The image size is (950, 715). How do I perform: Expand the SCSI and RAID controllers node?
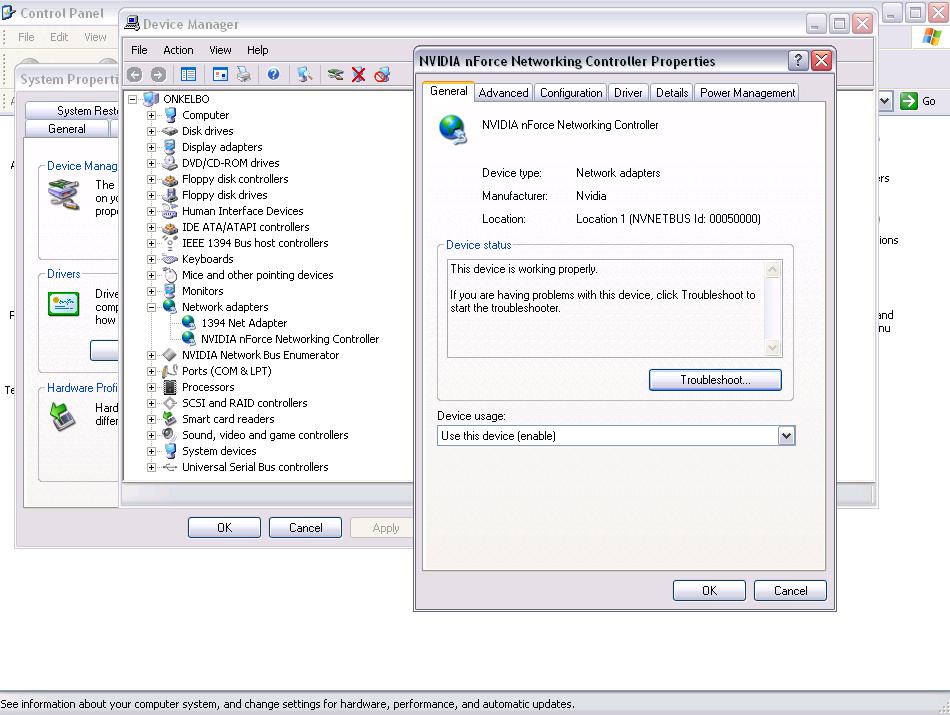(x=151, y=403)
